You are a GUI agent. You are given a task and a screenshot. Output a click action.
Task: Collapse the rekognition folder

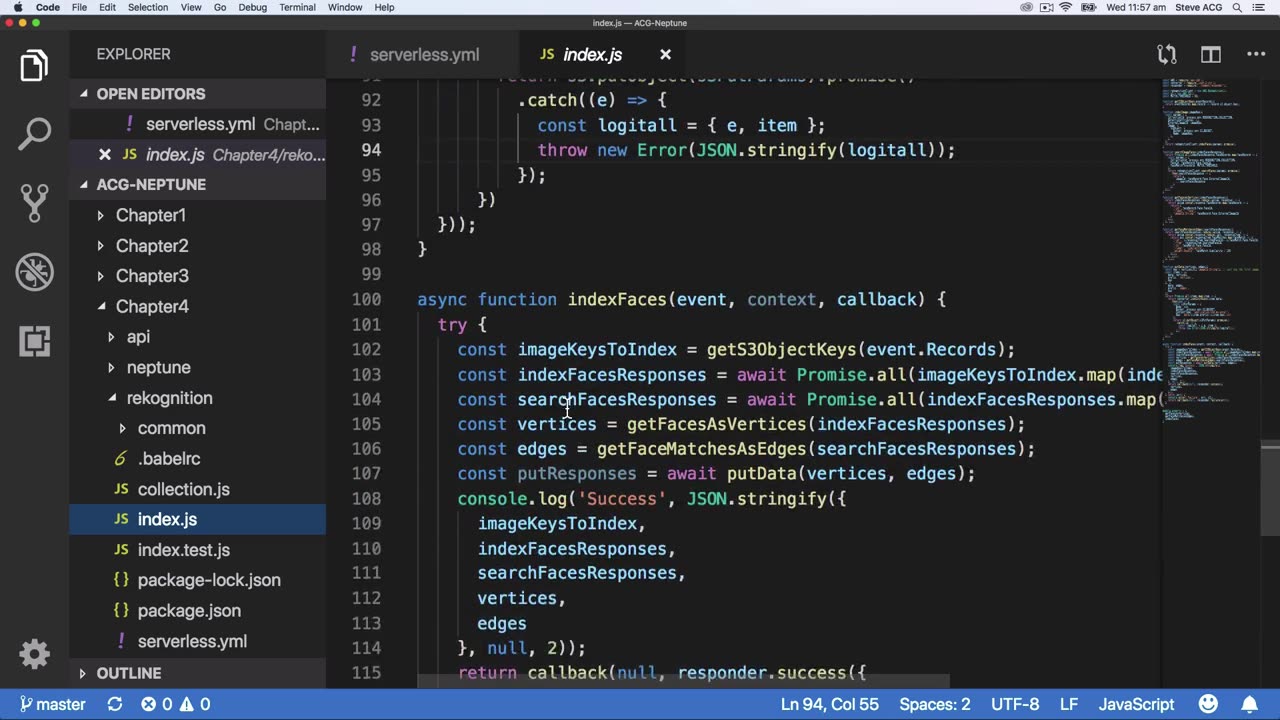click(168, 398)
